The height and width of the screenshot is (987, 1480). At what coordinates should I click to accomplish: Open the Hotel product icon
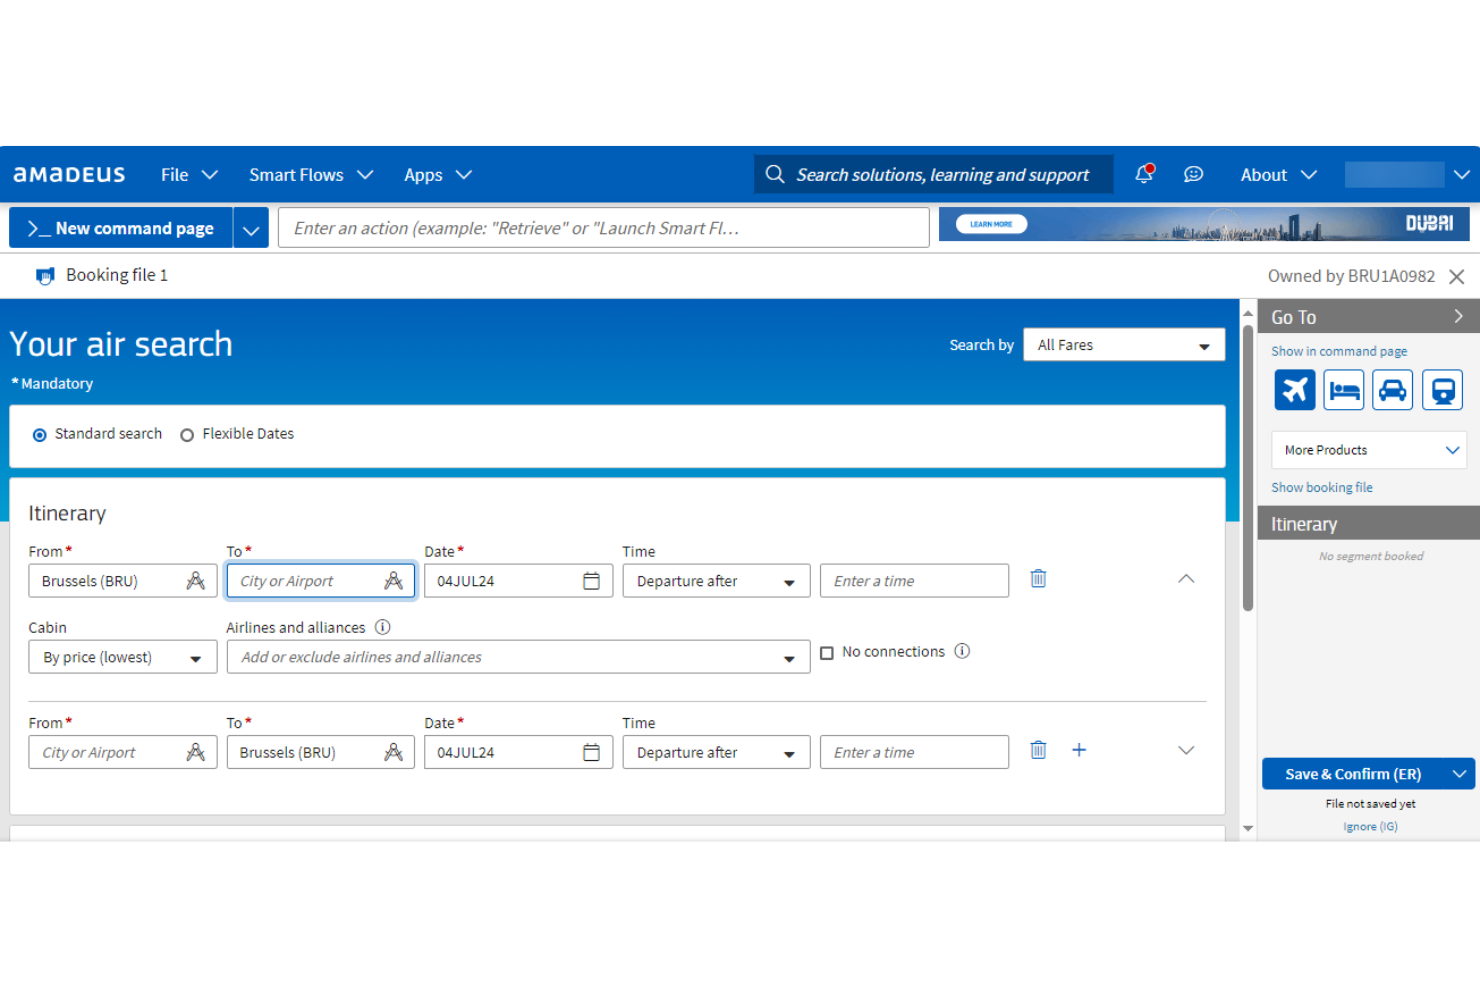pyautogui.click(x=1343, y=389)
